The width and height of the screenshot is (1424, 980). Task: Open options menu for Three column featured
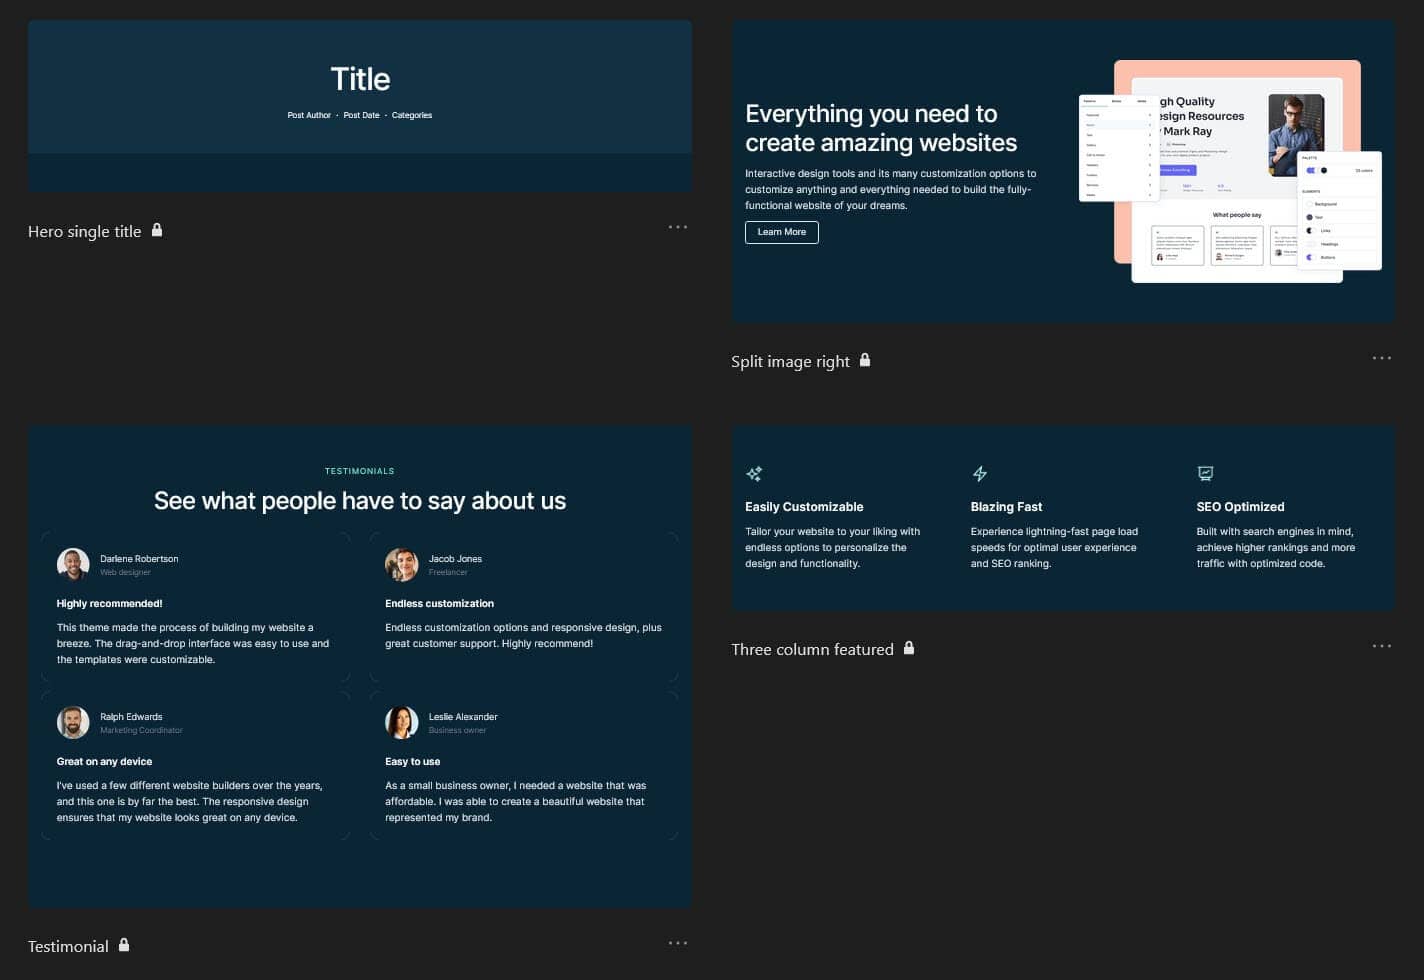coord(1382,646)
